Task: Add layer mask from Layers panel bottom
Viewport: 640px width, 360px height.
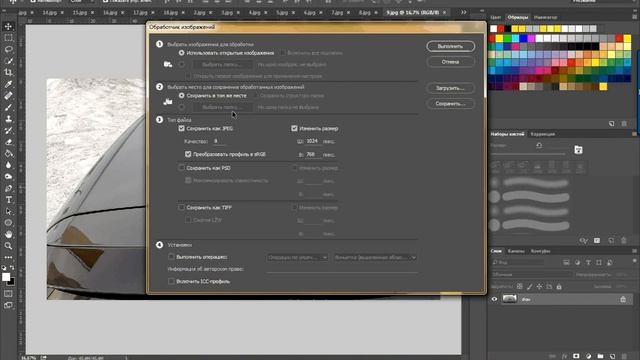Action: tap(576, 356)
